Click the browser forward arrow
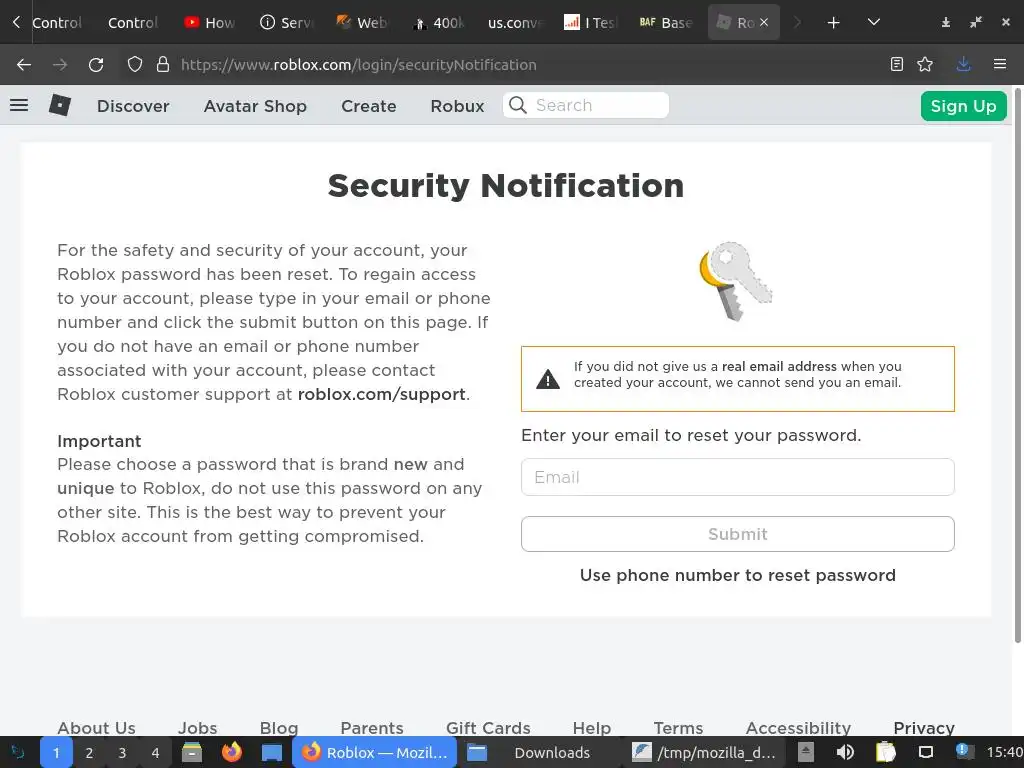 pyautogui.click(x=60, y=65)
